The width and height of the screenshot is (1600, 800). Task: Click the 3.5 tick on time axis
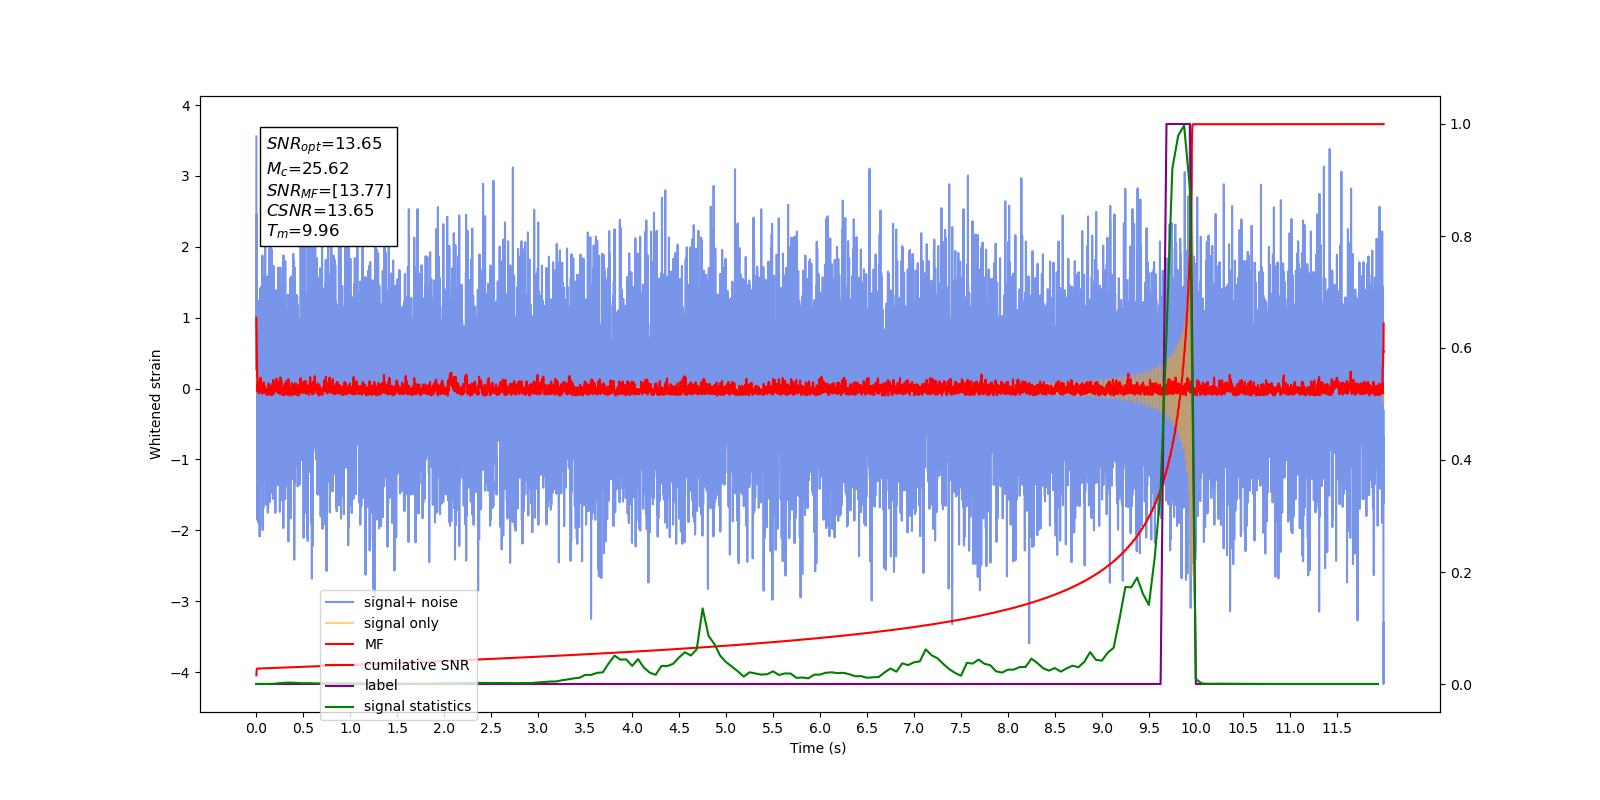585,728
